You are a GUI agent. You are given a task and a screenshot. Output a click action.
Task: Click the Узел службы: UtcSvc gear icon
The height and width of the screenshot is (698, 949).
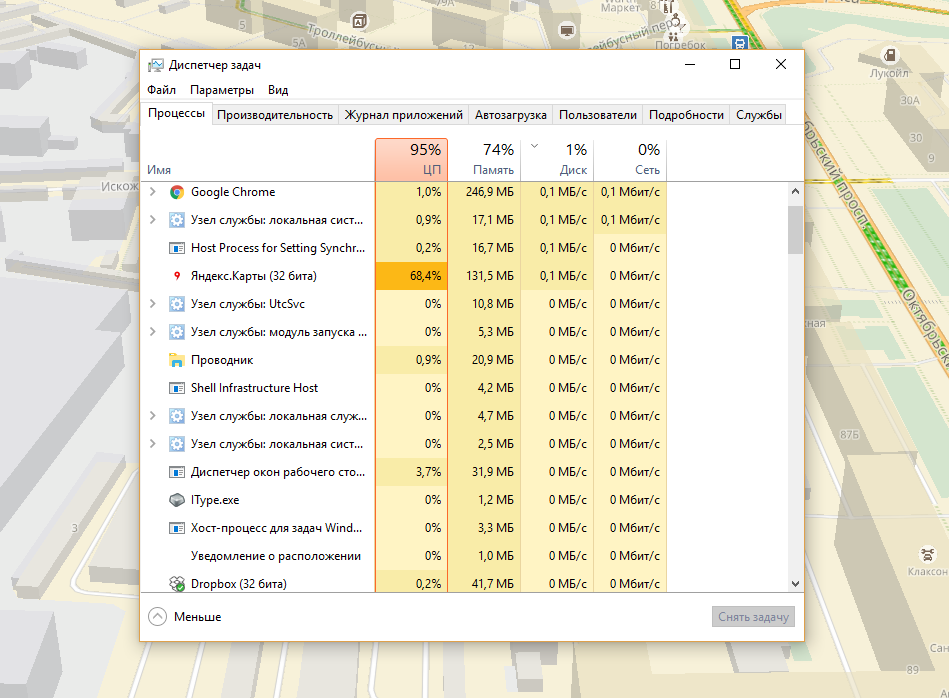[176, 304]
